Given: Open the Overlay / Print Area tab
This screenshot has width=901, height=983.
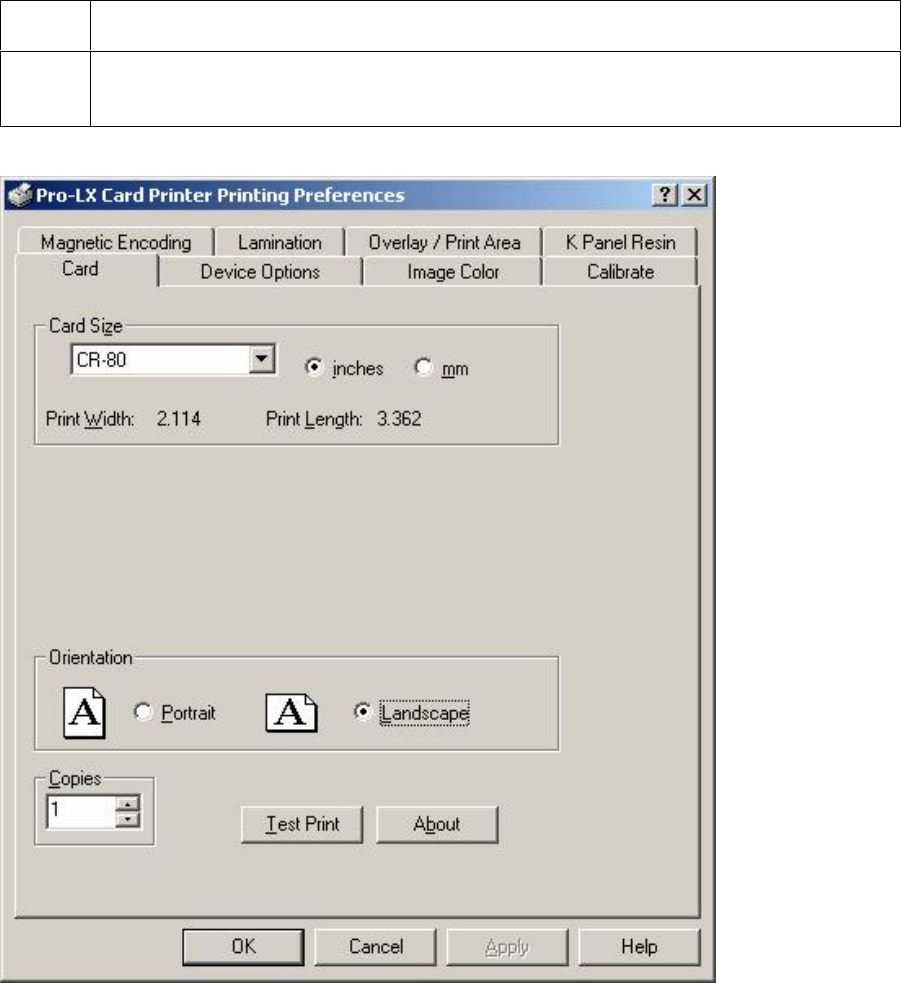Looking at the screenshot, I should tap(445, 243).
